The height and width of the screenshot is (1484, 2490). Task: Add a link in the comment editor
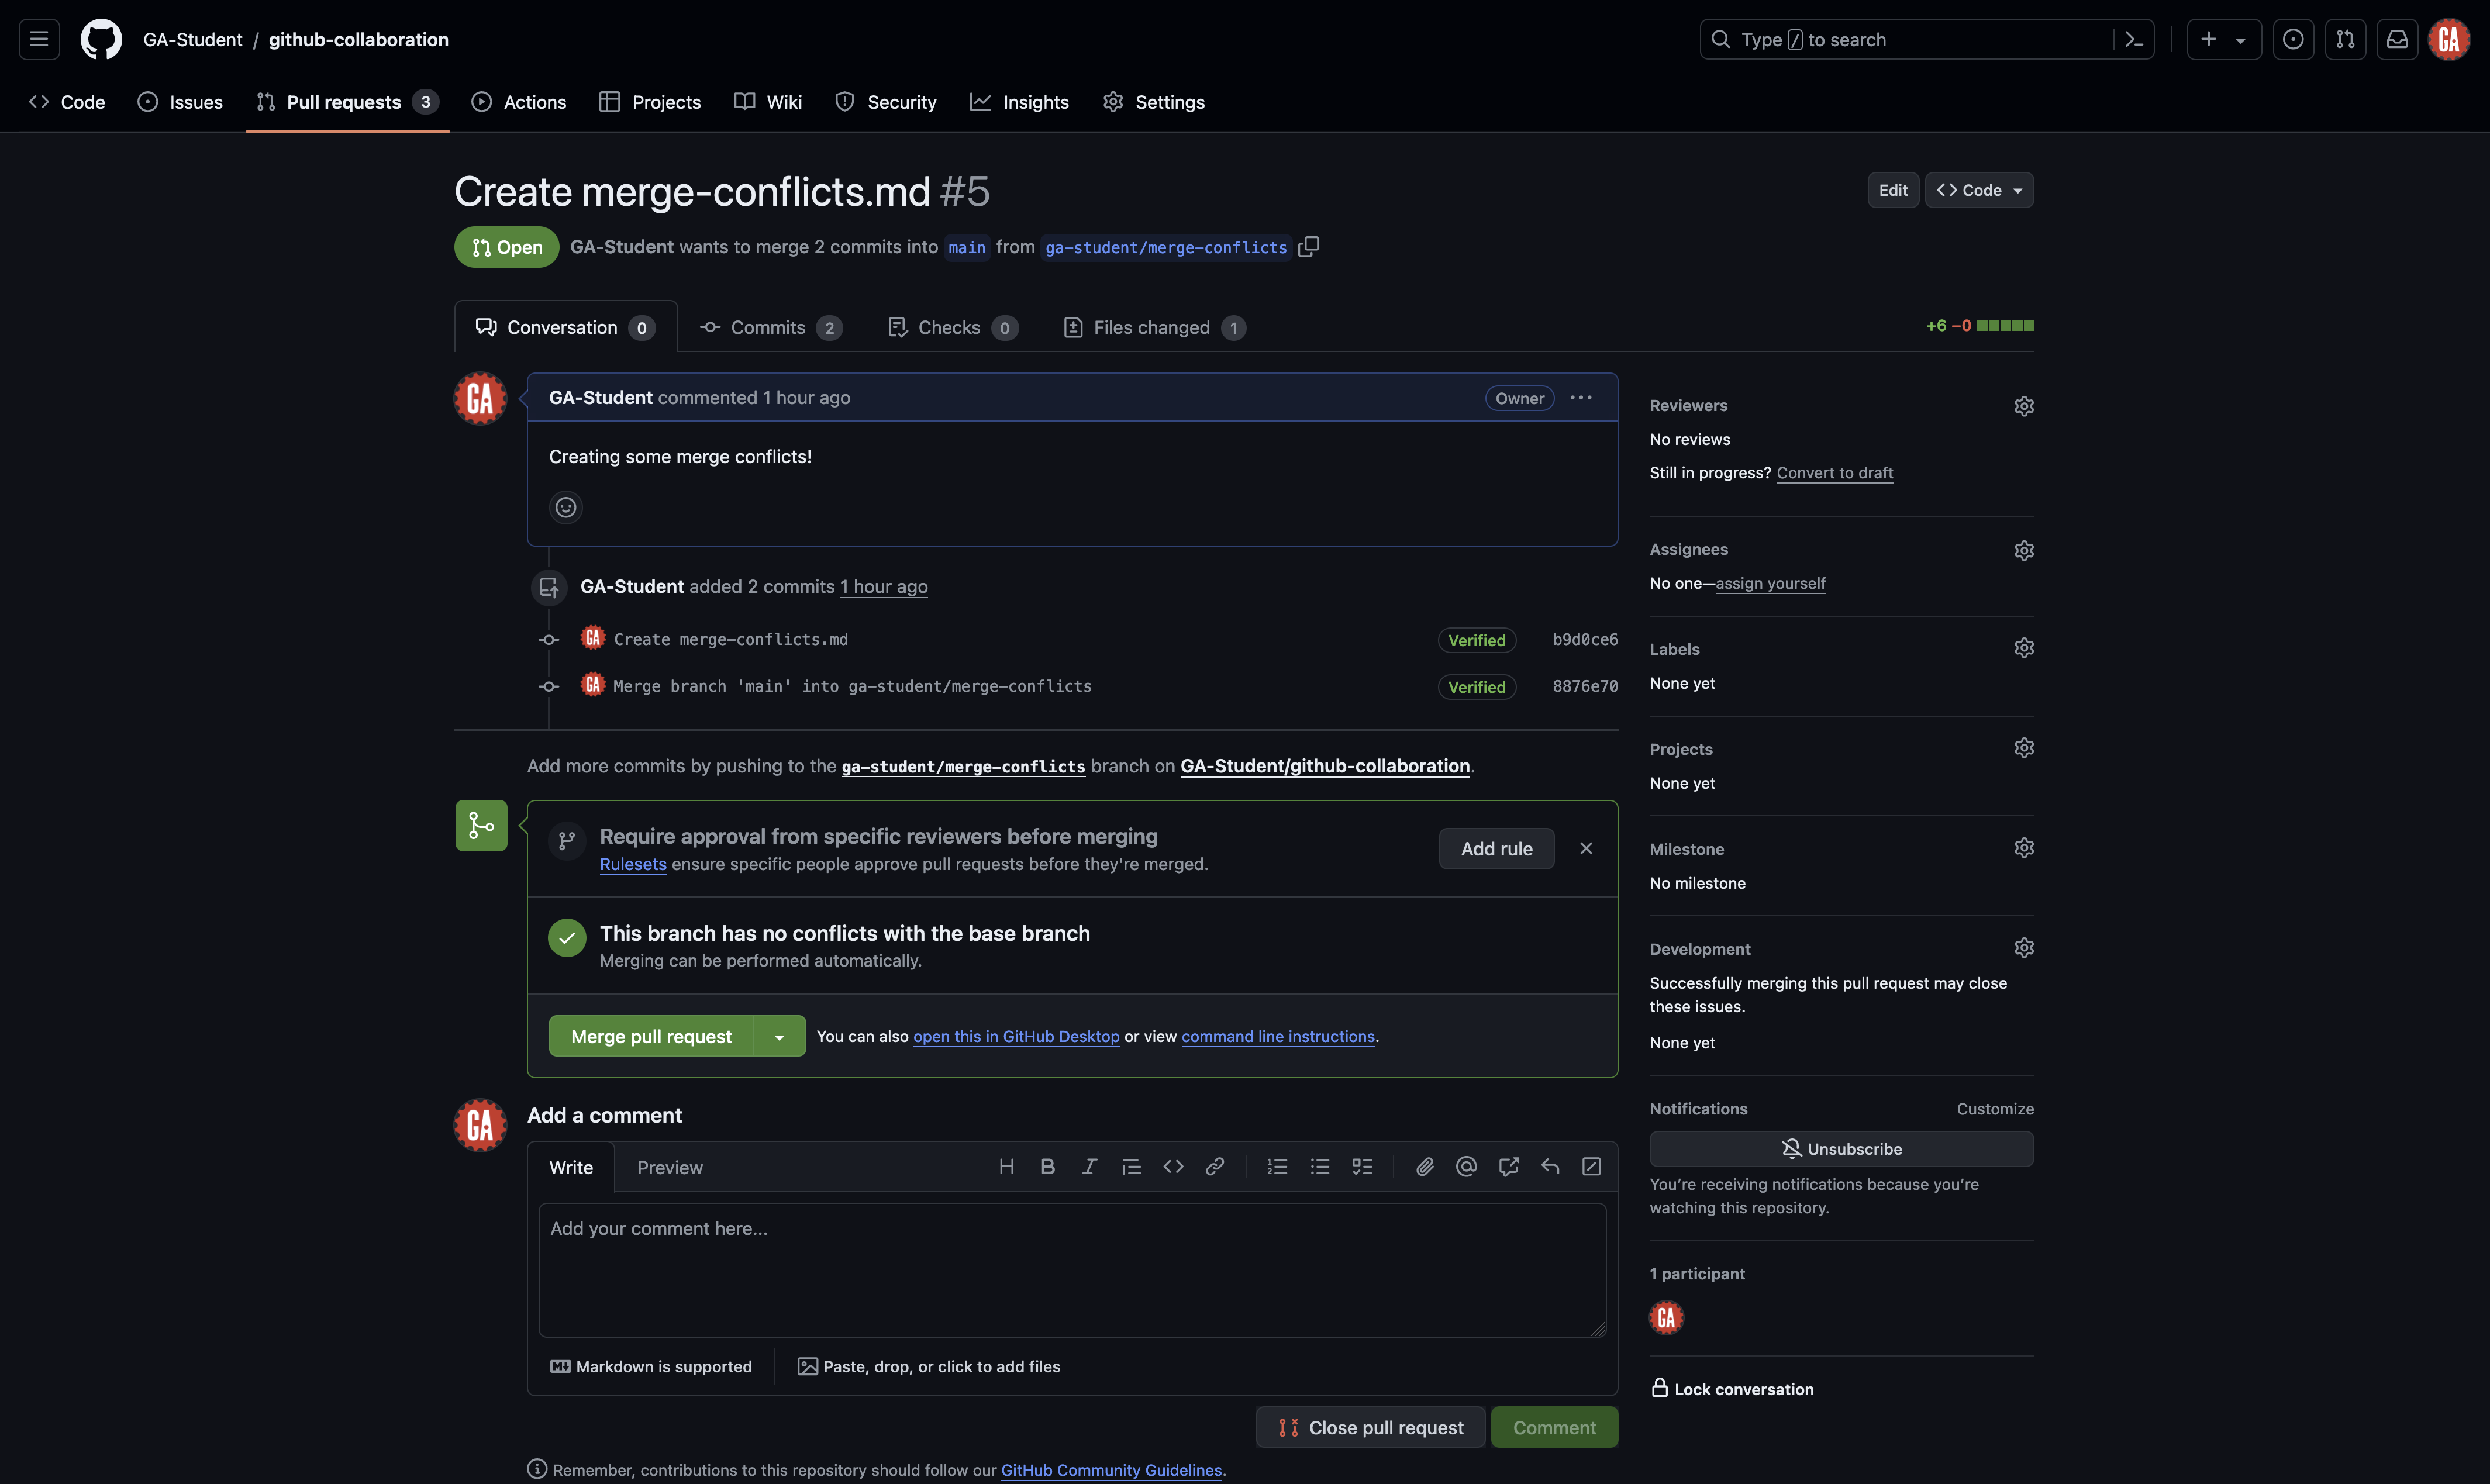[x=1214, y=1166]
